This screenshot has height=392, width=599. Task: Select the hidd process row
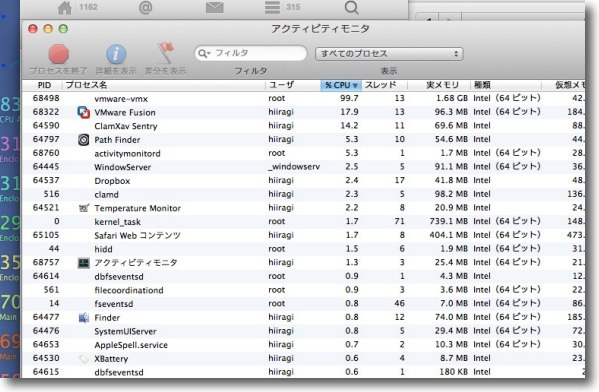303,249
